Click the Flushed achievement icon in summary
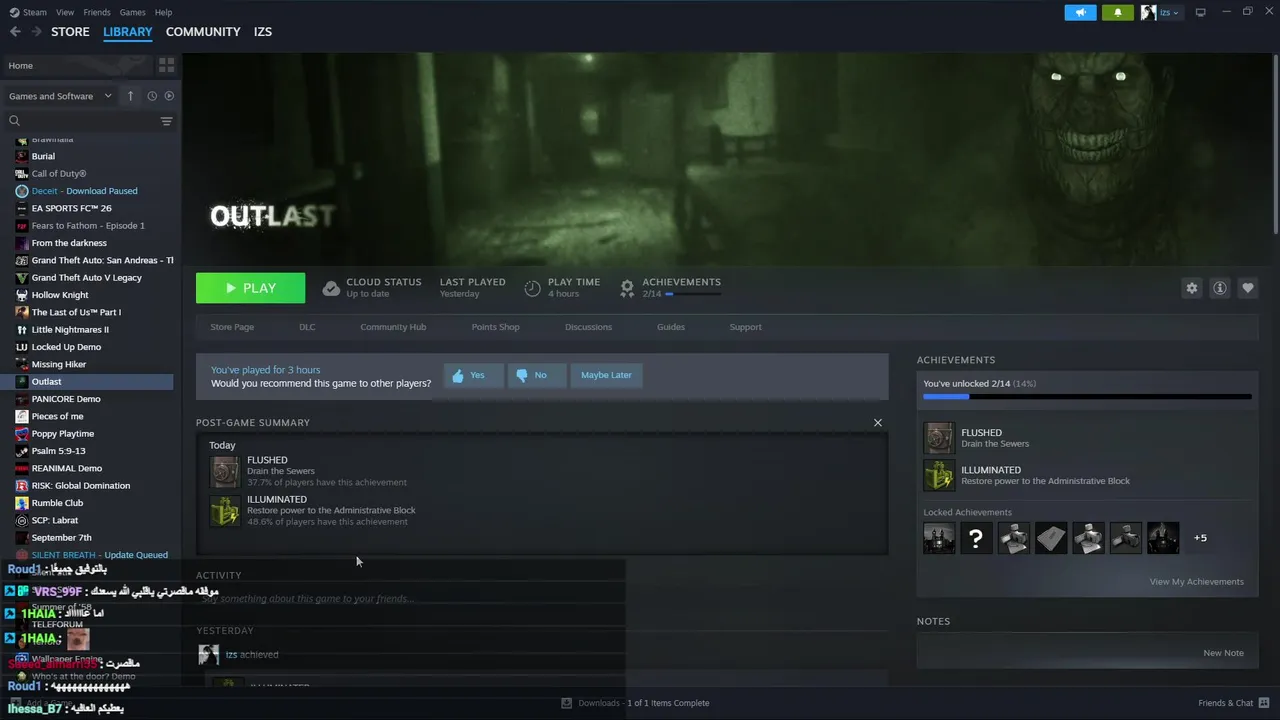This screenshot has width=1280, height=720. click(x=225, y=471)
